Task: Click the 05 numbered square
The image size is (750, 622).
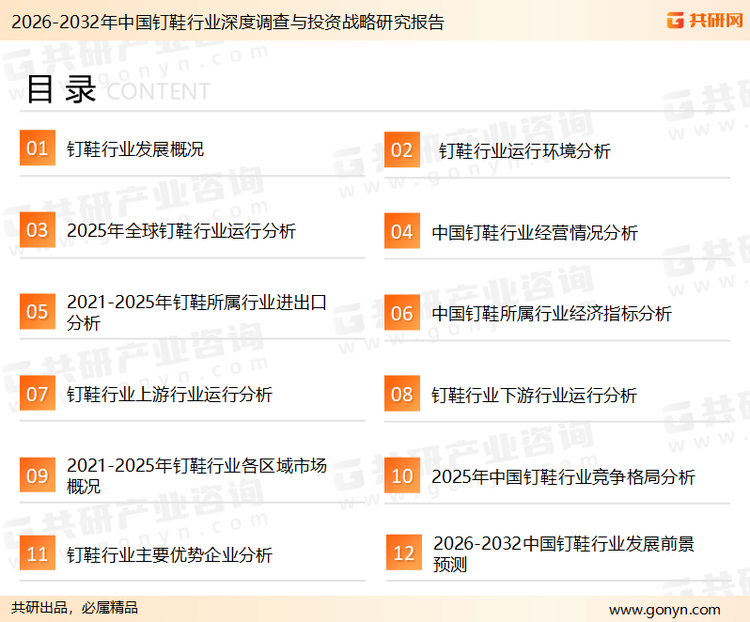Action: (x=37, y=312)
